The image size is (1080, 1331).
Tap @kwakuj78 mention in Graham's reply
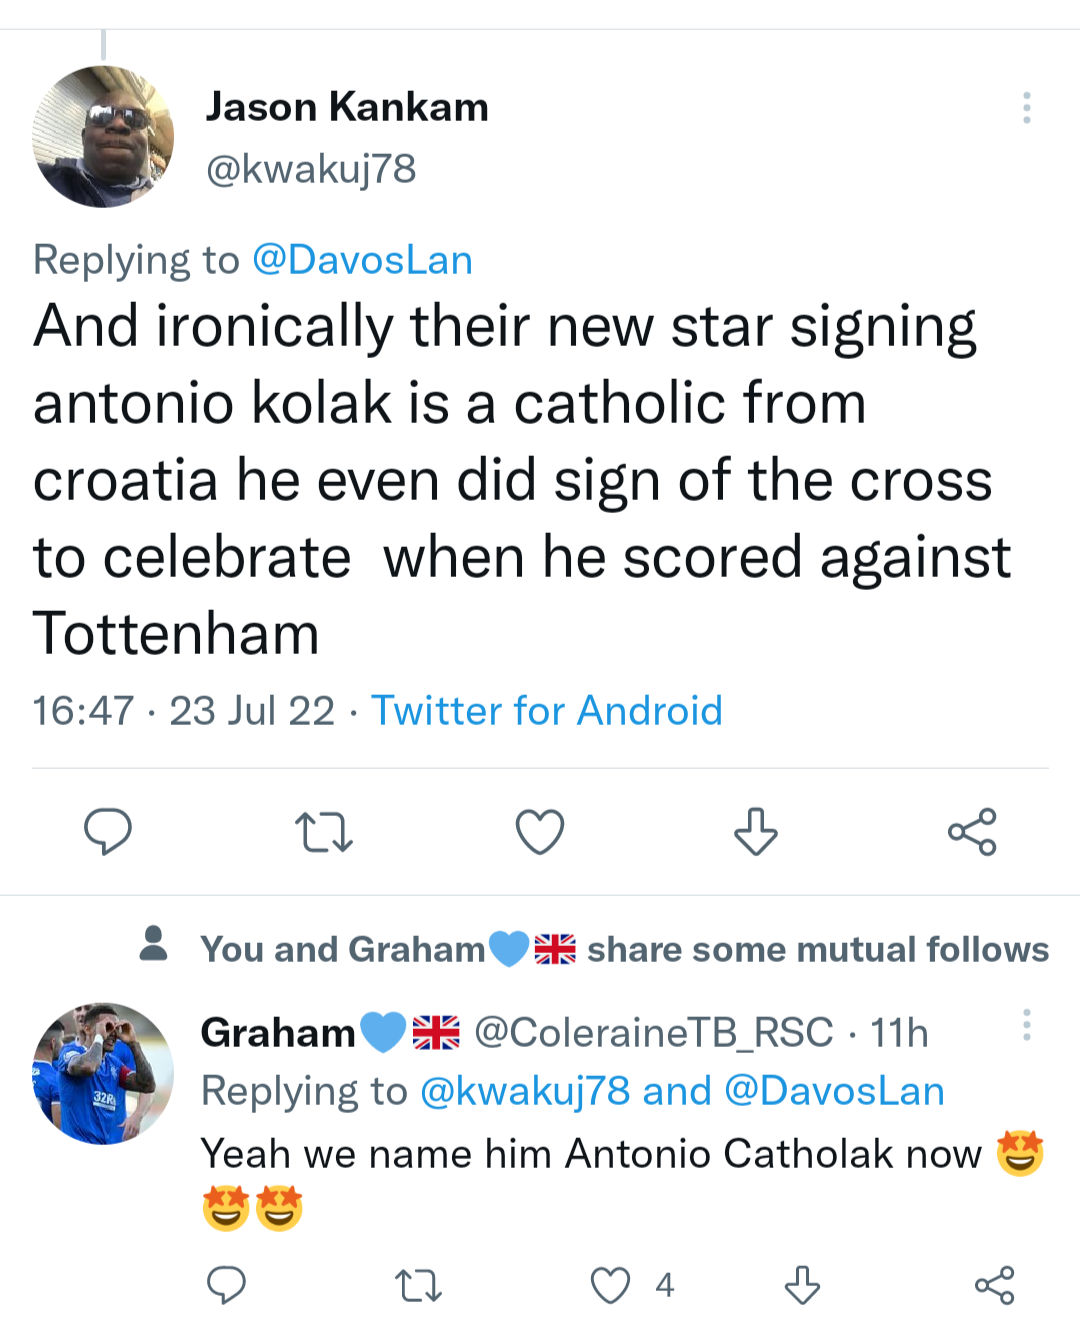pyautogui.click(x=525, y=1091)
